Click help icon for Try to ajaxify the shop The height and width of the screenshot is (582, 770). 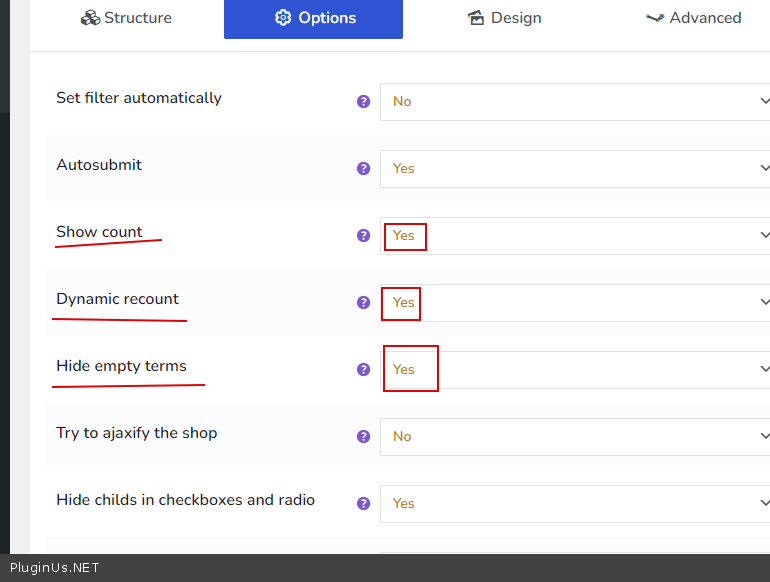click(x=364, y=437)
